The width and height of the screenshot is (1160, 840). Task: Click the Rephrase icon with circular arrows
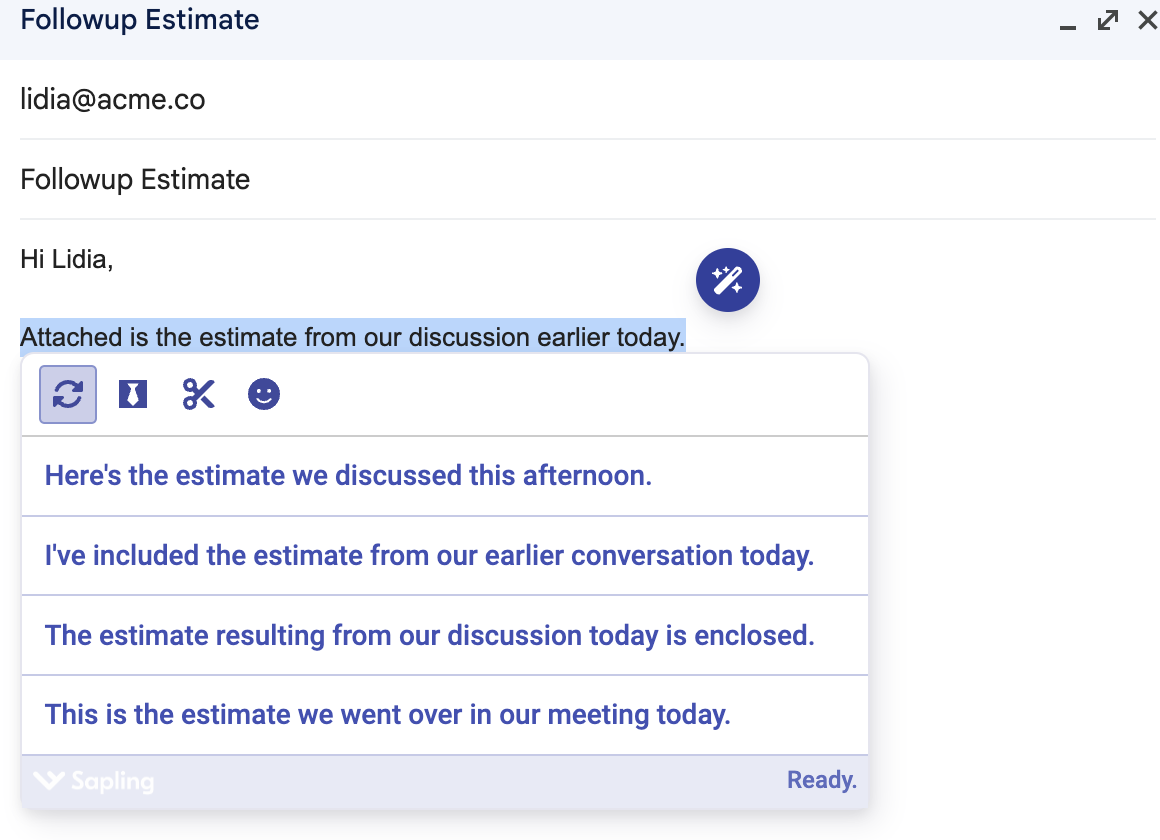pyautogui.click(x=68, y=394)
